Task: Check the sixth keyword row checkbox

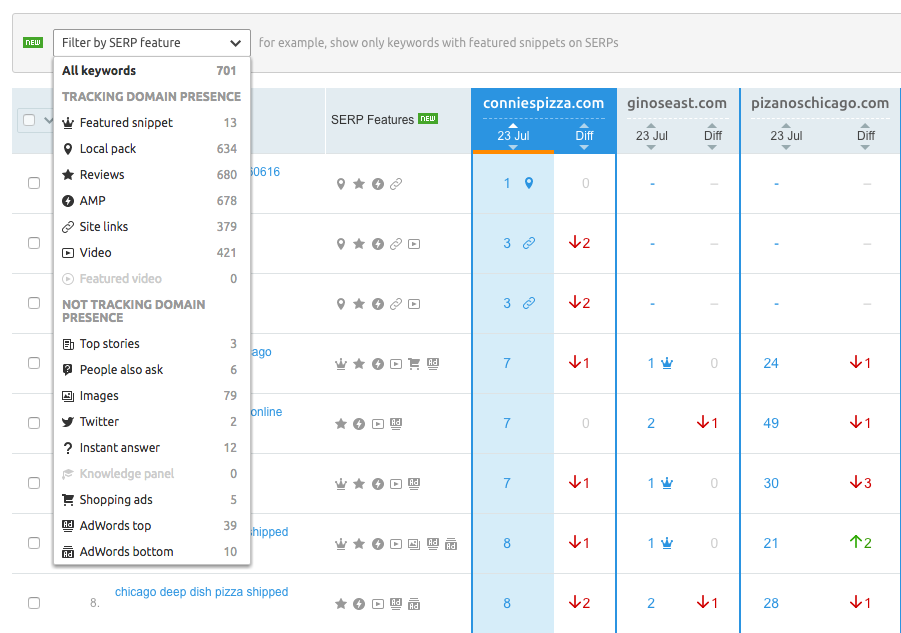Action: (34, 483)
